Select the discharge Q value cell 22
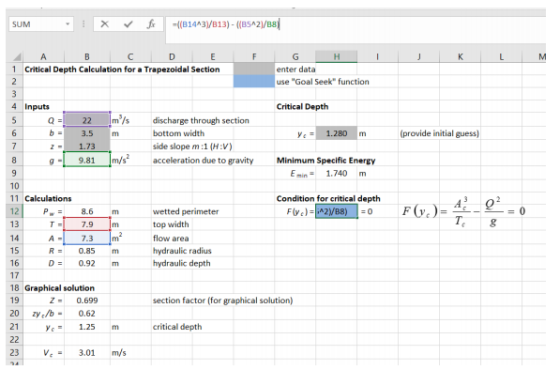The width and height of the screenshot is (560, 370). (x=87, y=120)
